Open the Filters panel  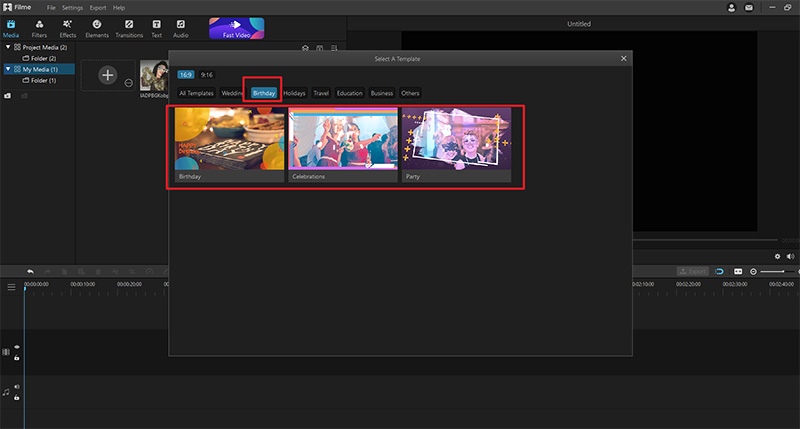[39, 29]
